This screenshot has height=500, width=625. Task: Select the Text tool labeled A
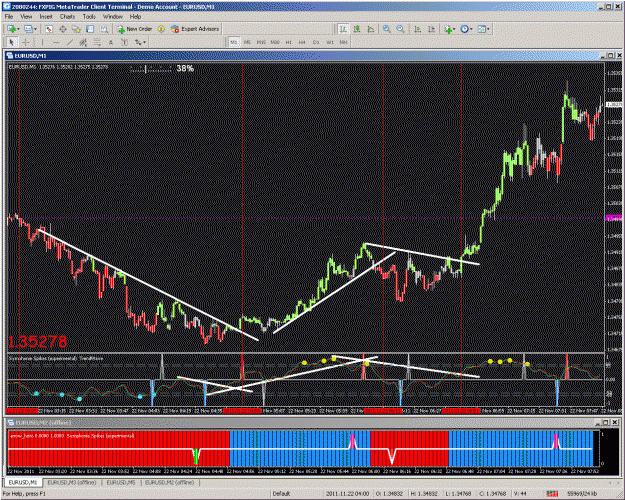[x=111, y=42]
